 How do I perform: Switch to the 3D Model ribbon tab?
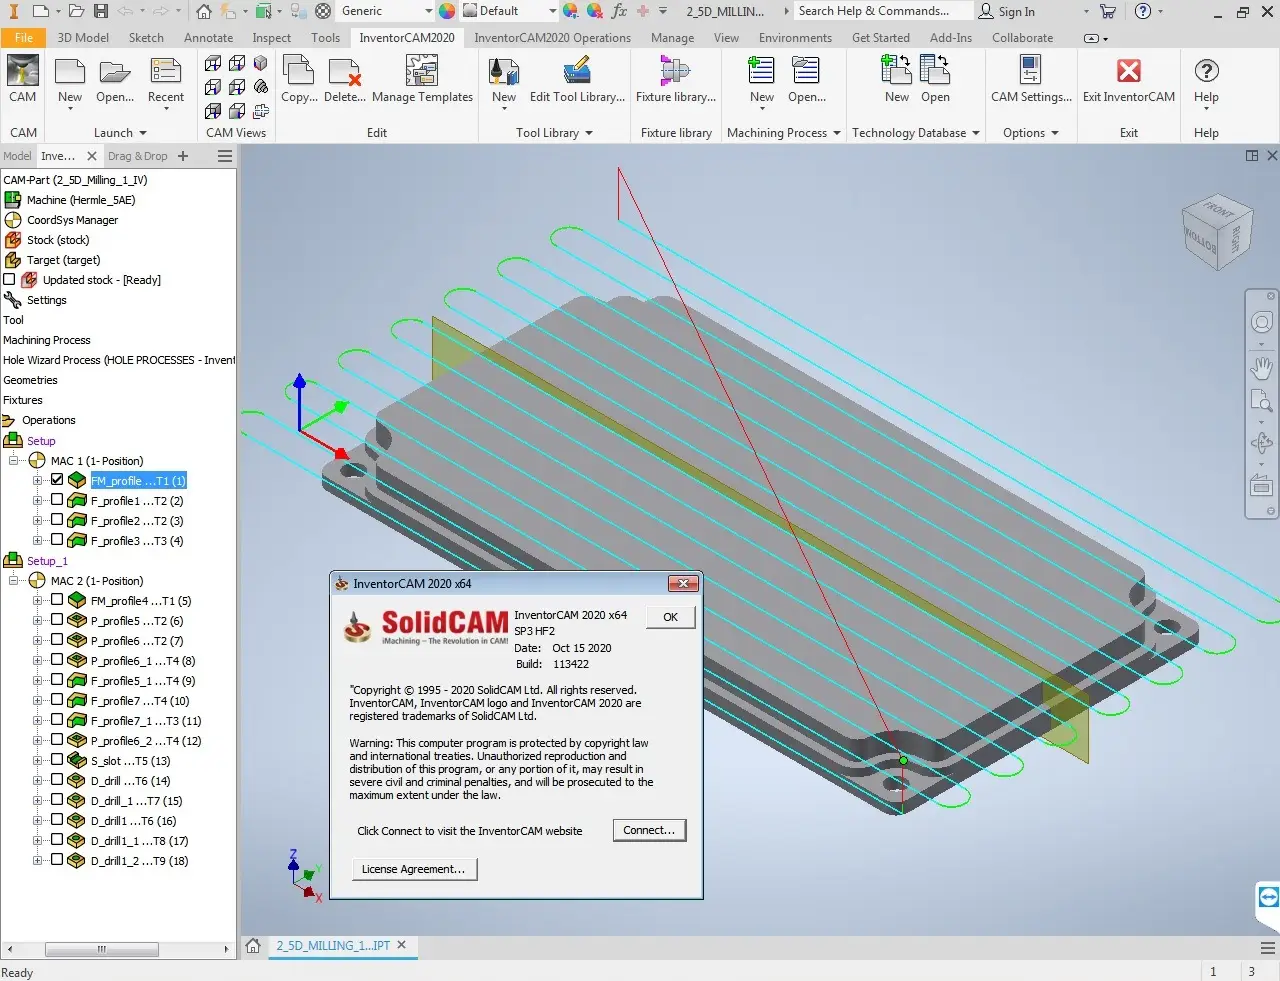tap(83, 38)
